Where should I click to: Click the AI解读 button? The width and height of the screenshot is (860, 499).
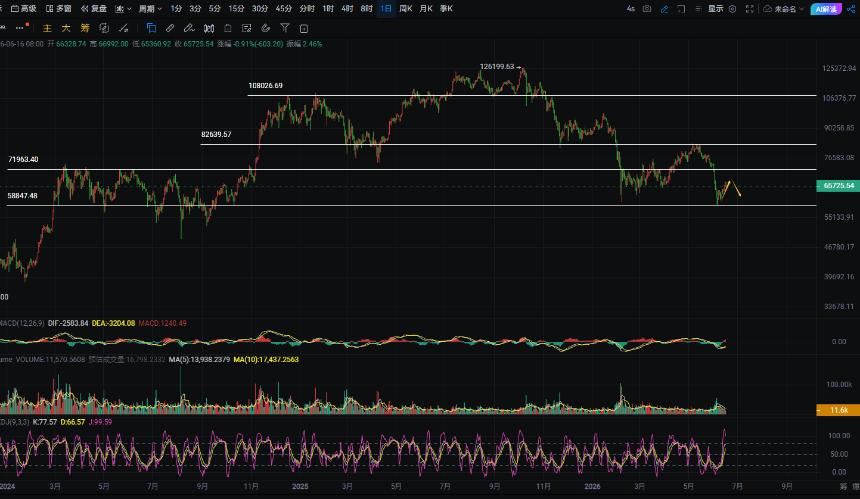(x=826, y=9)
